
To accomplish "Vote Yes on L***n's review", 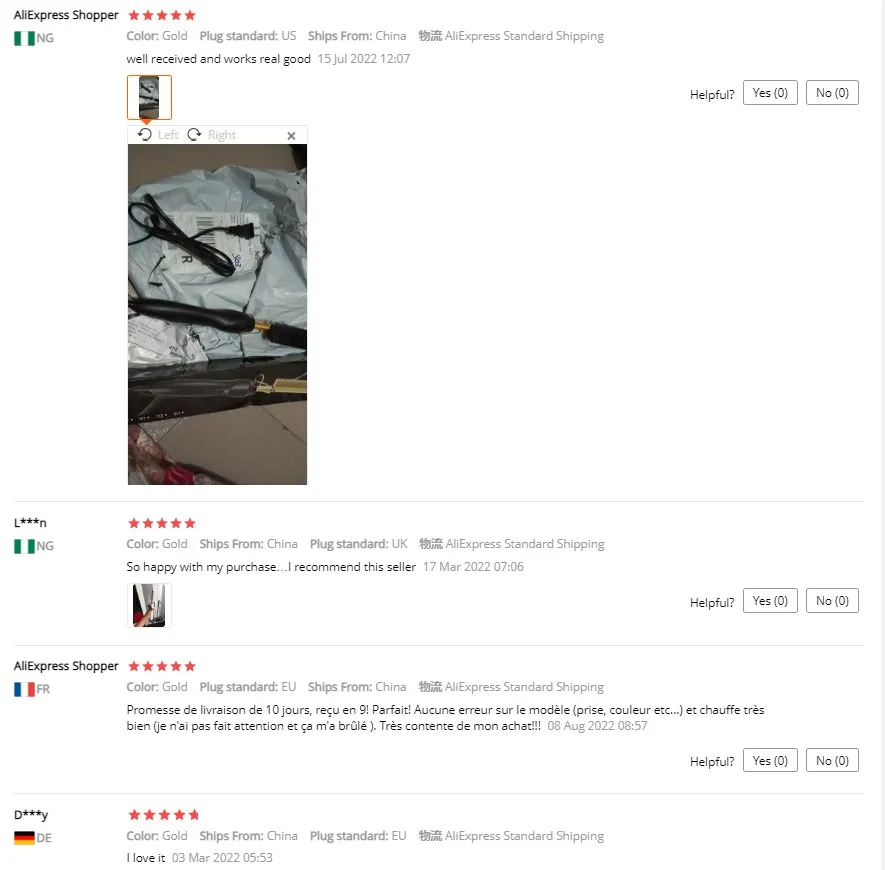I will coord(770,601).
